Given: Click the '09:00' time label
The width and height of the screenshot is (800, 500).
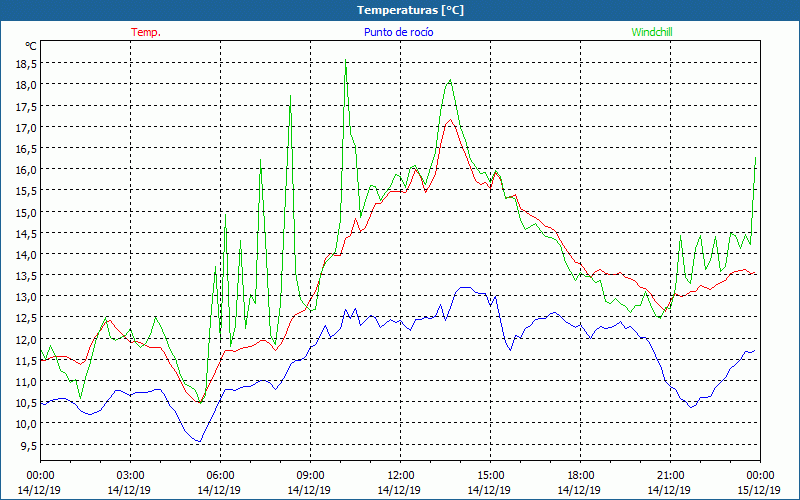Looking at the screenshot, I should coord(310,476).
